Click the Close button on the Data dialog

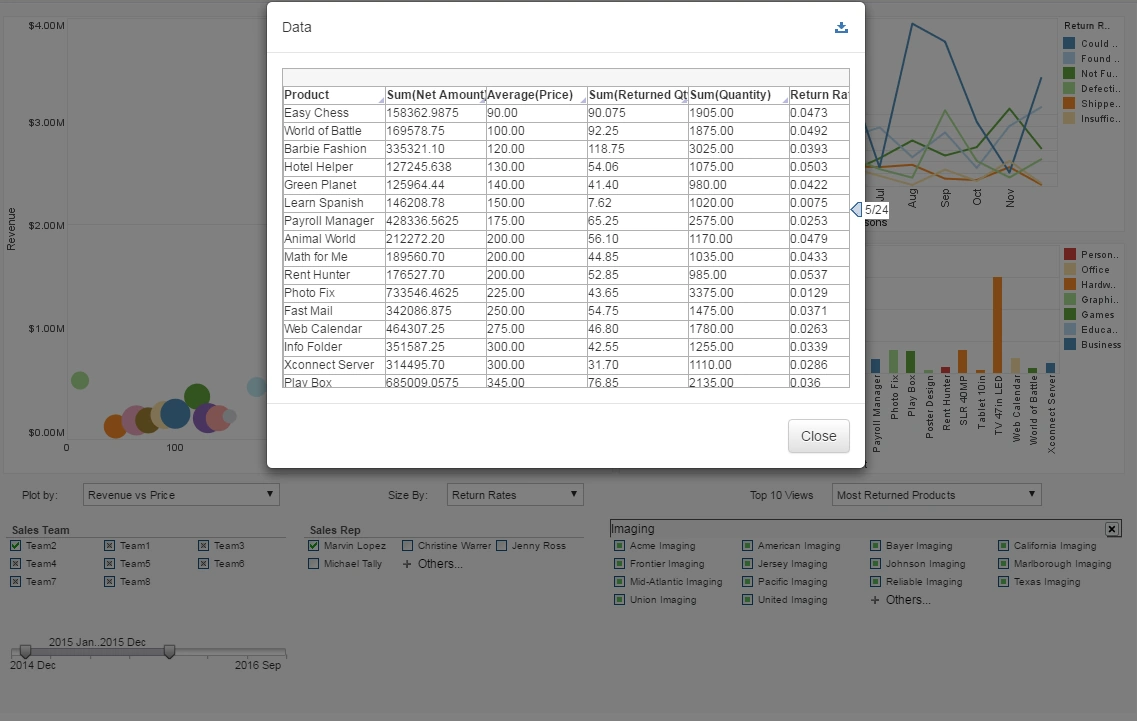coord(818,436)
